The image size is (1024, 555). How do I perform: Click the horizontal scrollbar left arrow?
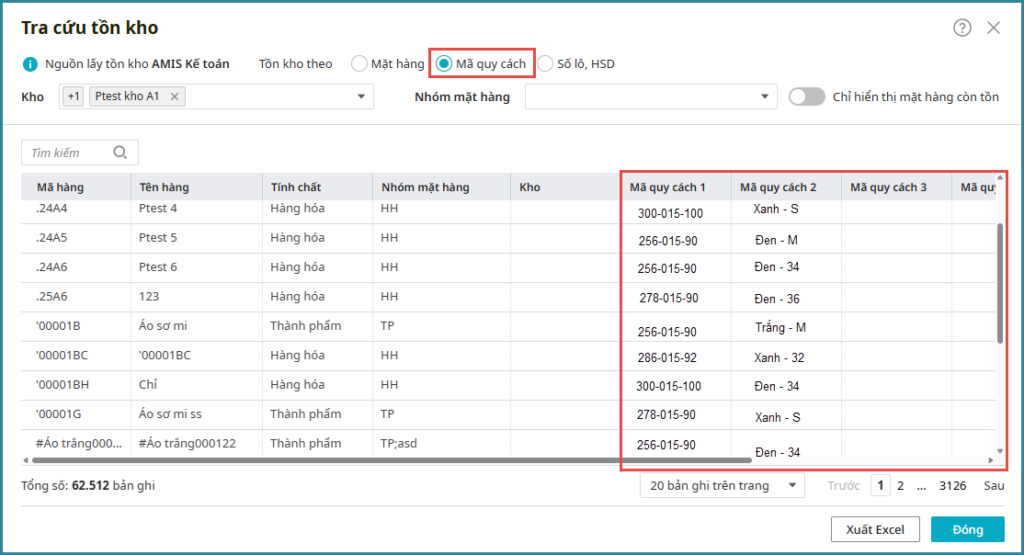(26, 460)
